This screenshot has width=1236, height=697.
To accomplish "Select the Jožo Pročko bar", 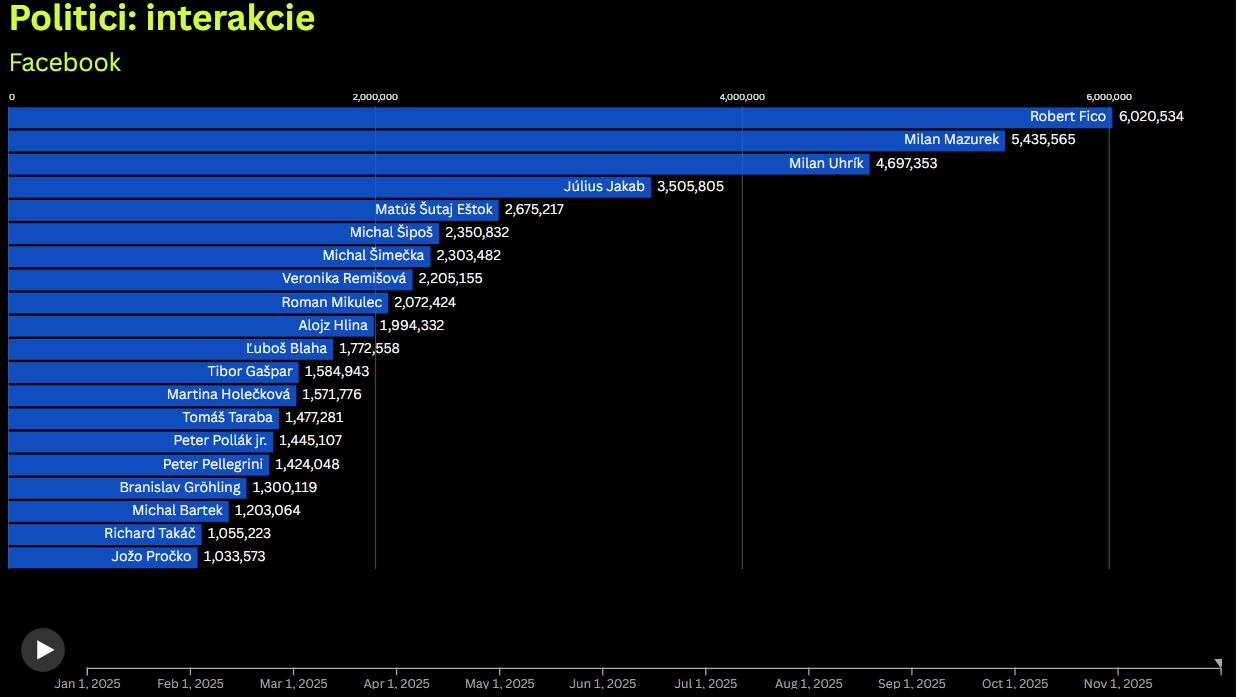I will pos(102,557).
